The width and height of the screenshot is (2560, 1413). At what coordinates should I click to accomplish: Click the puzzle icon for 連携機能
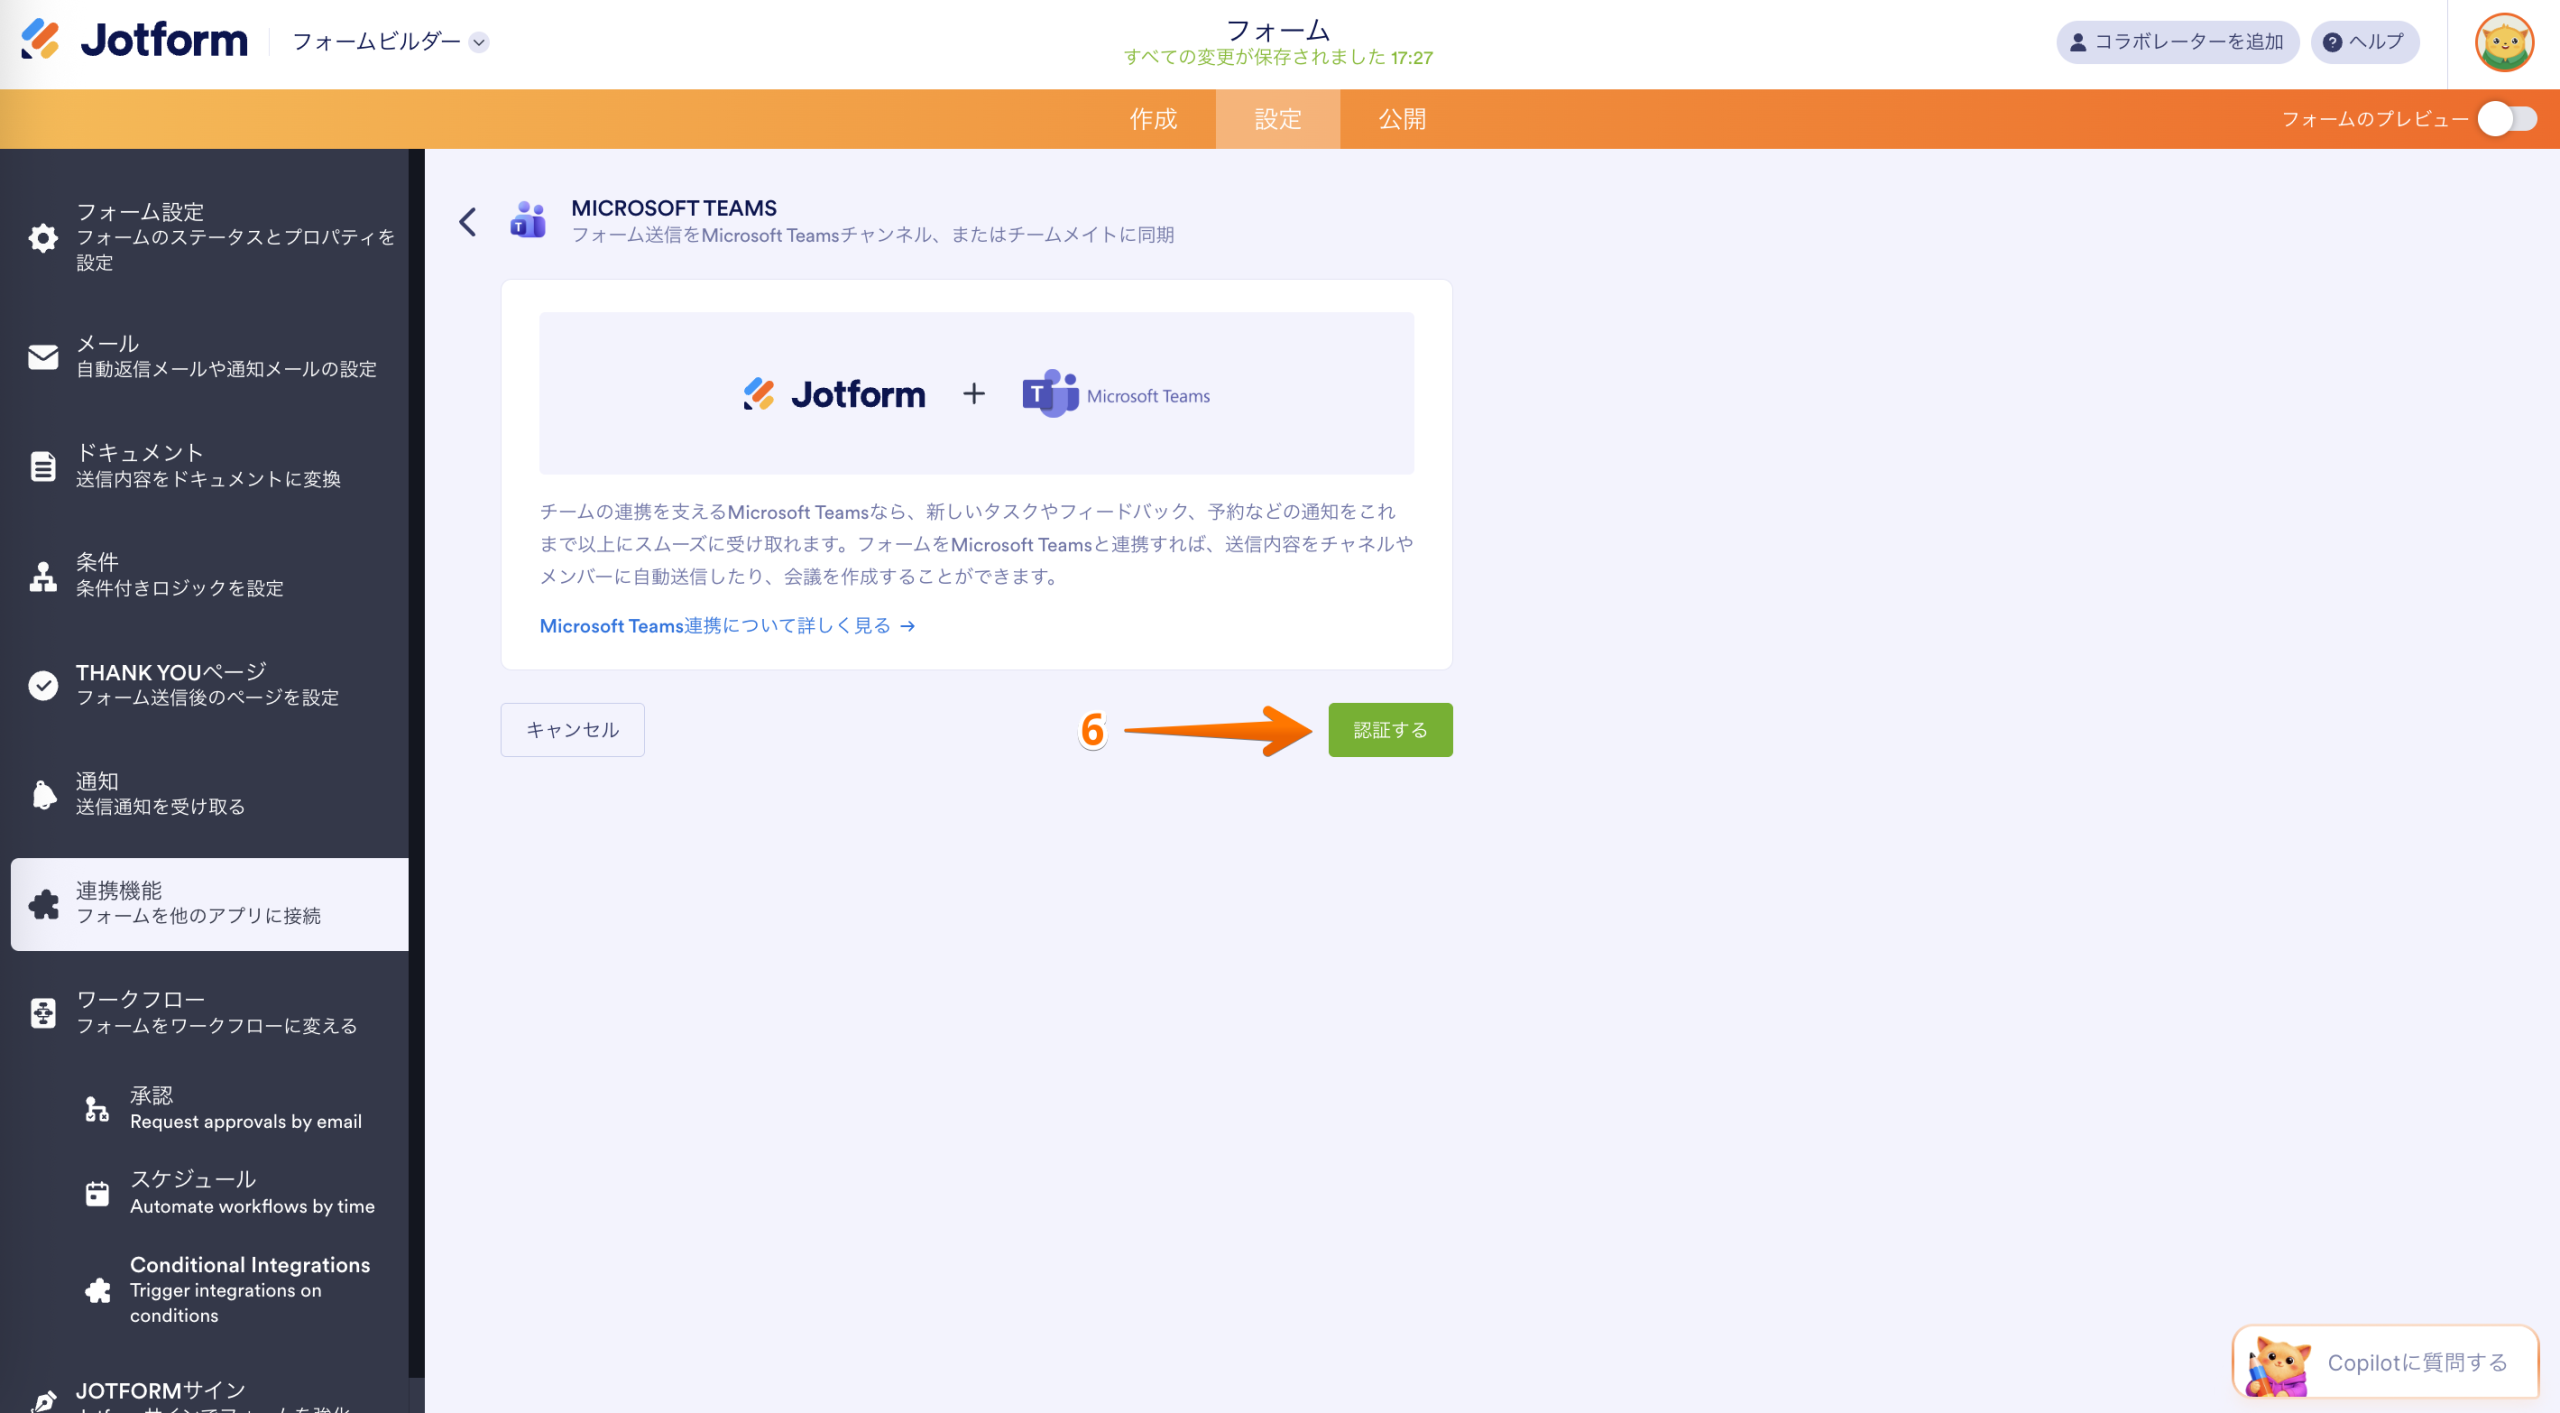click(x=43, y=904)
